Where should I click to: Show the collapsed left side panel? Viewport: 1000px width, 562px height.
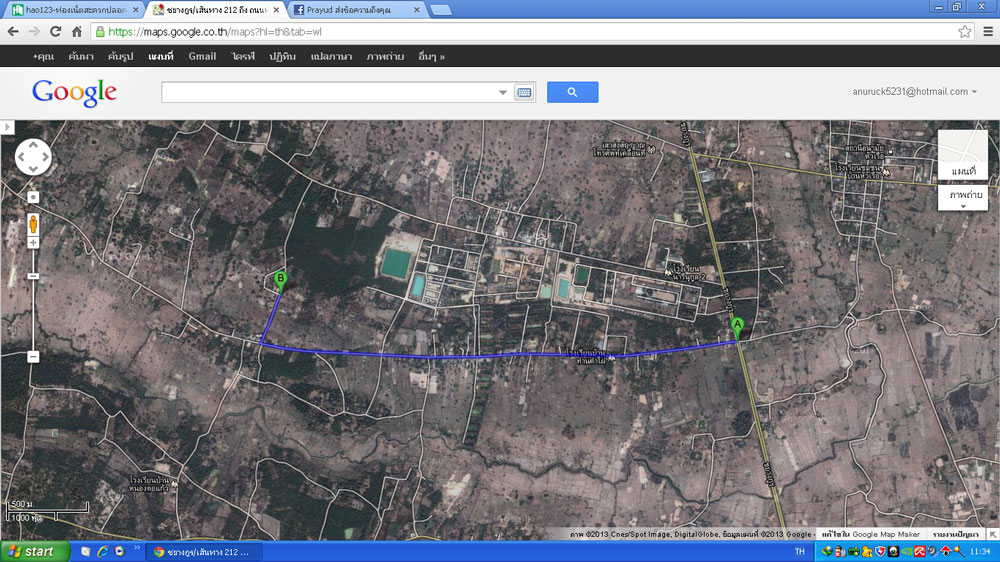(5, 127)
